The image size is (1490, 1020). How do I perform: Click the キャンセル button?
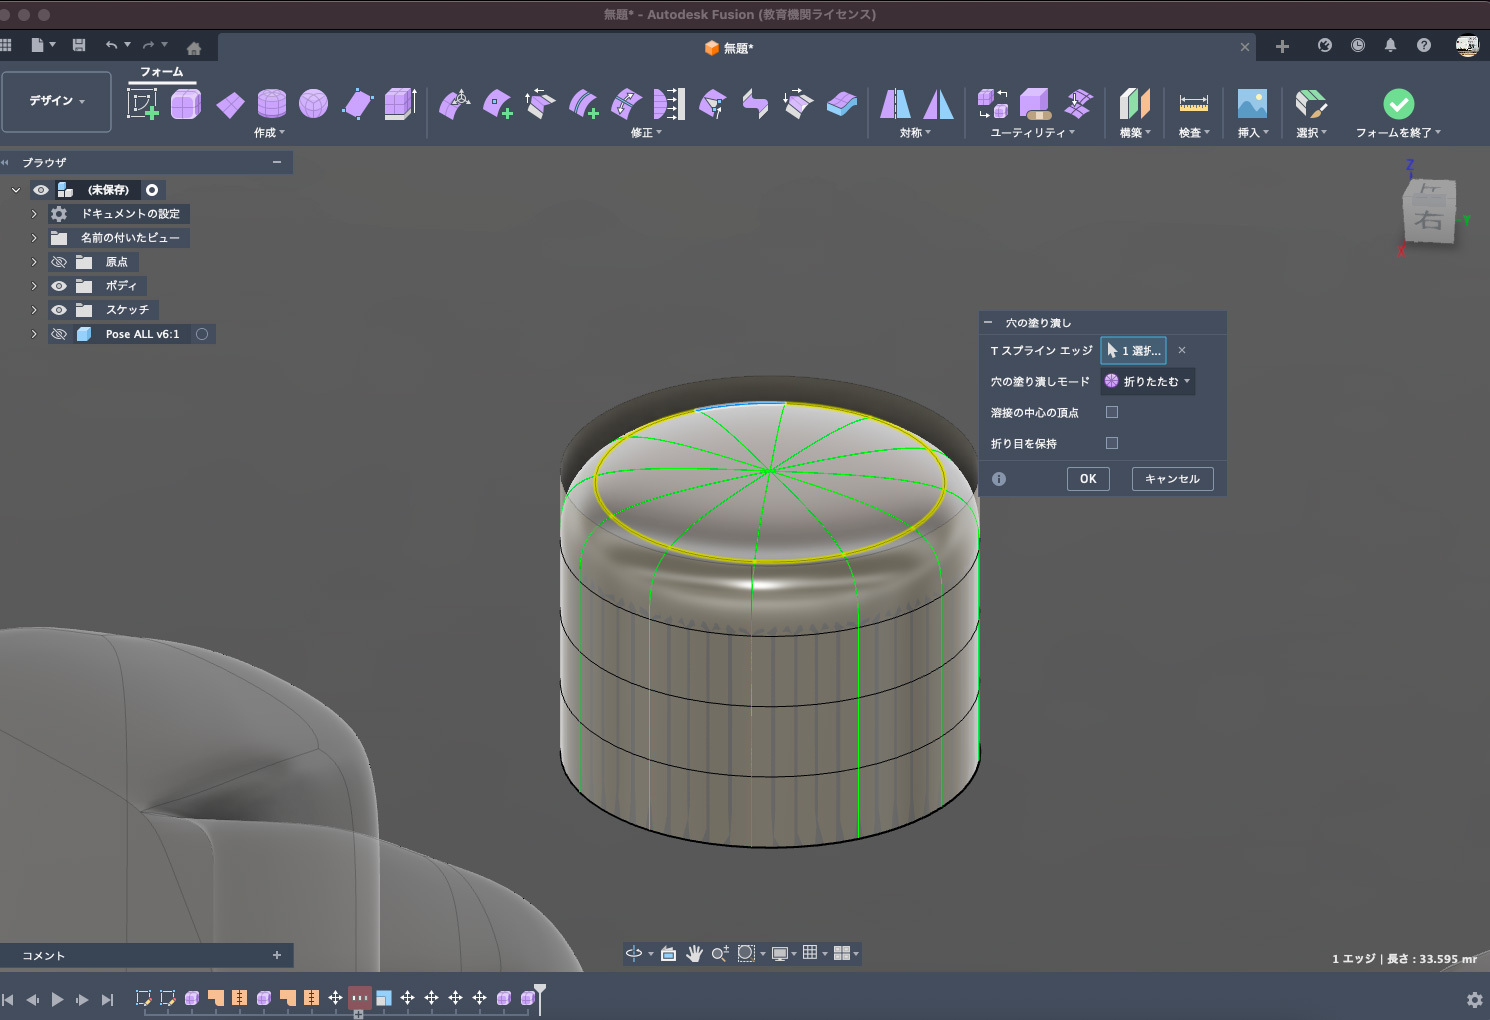coord(1172,479)
